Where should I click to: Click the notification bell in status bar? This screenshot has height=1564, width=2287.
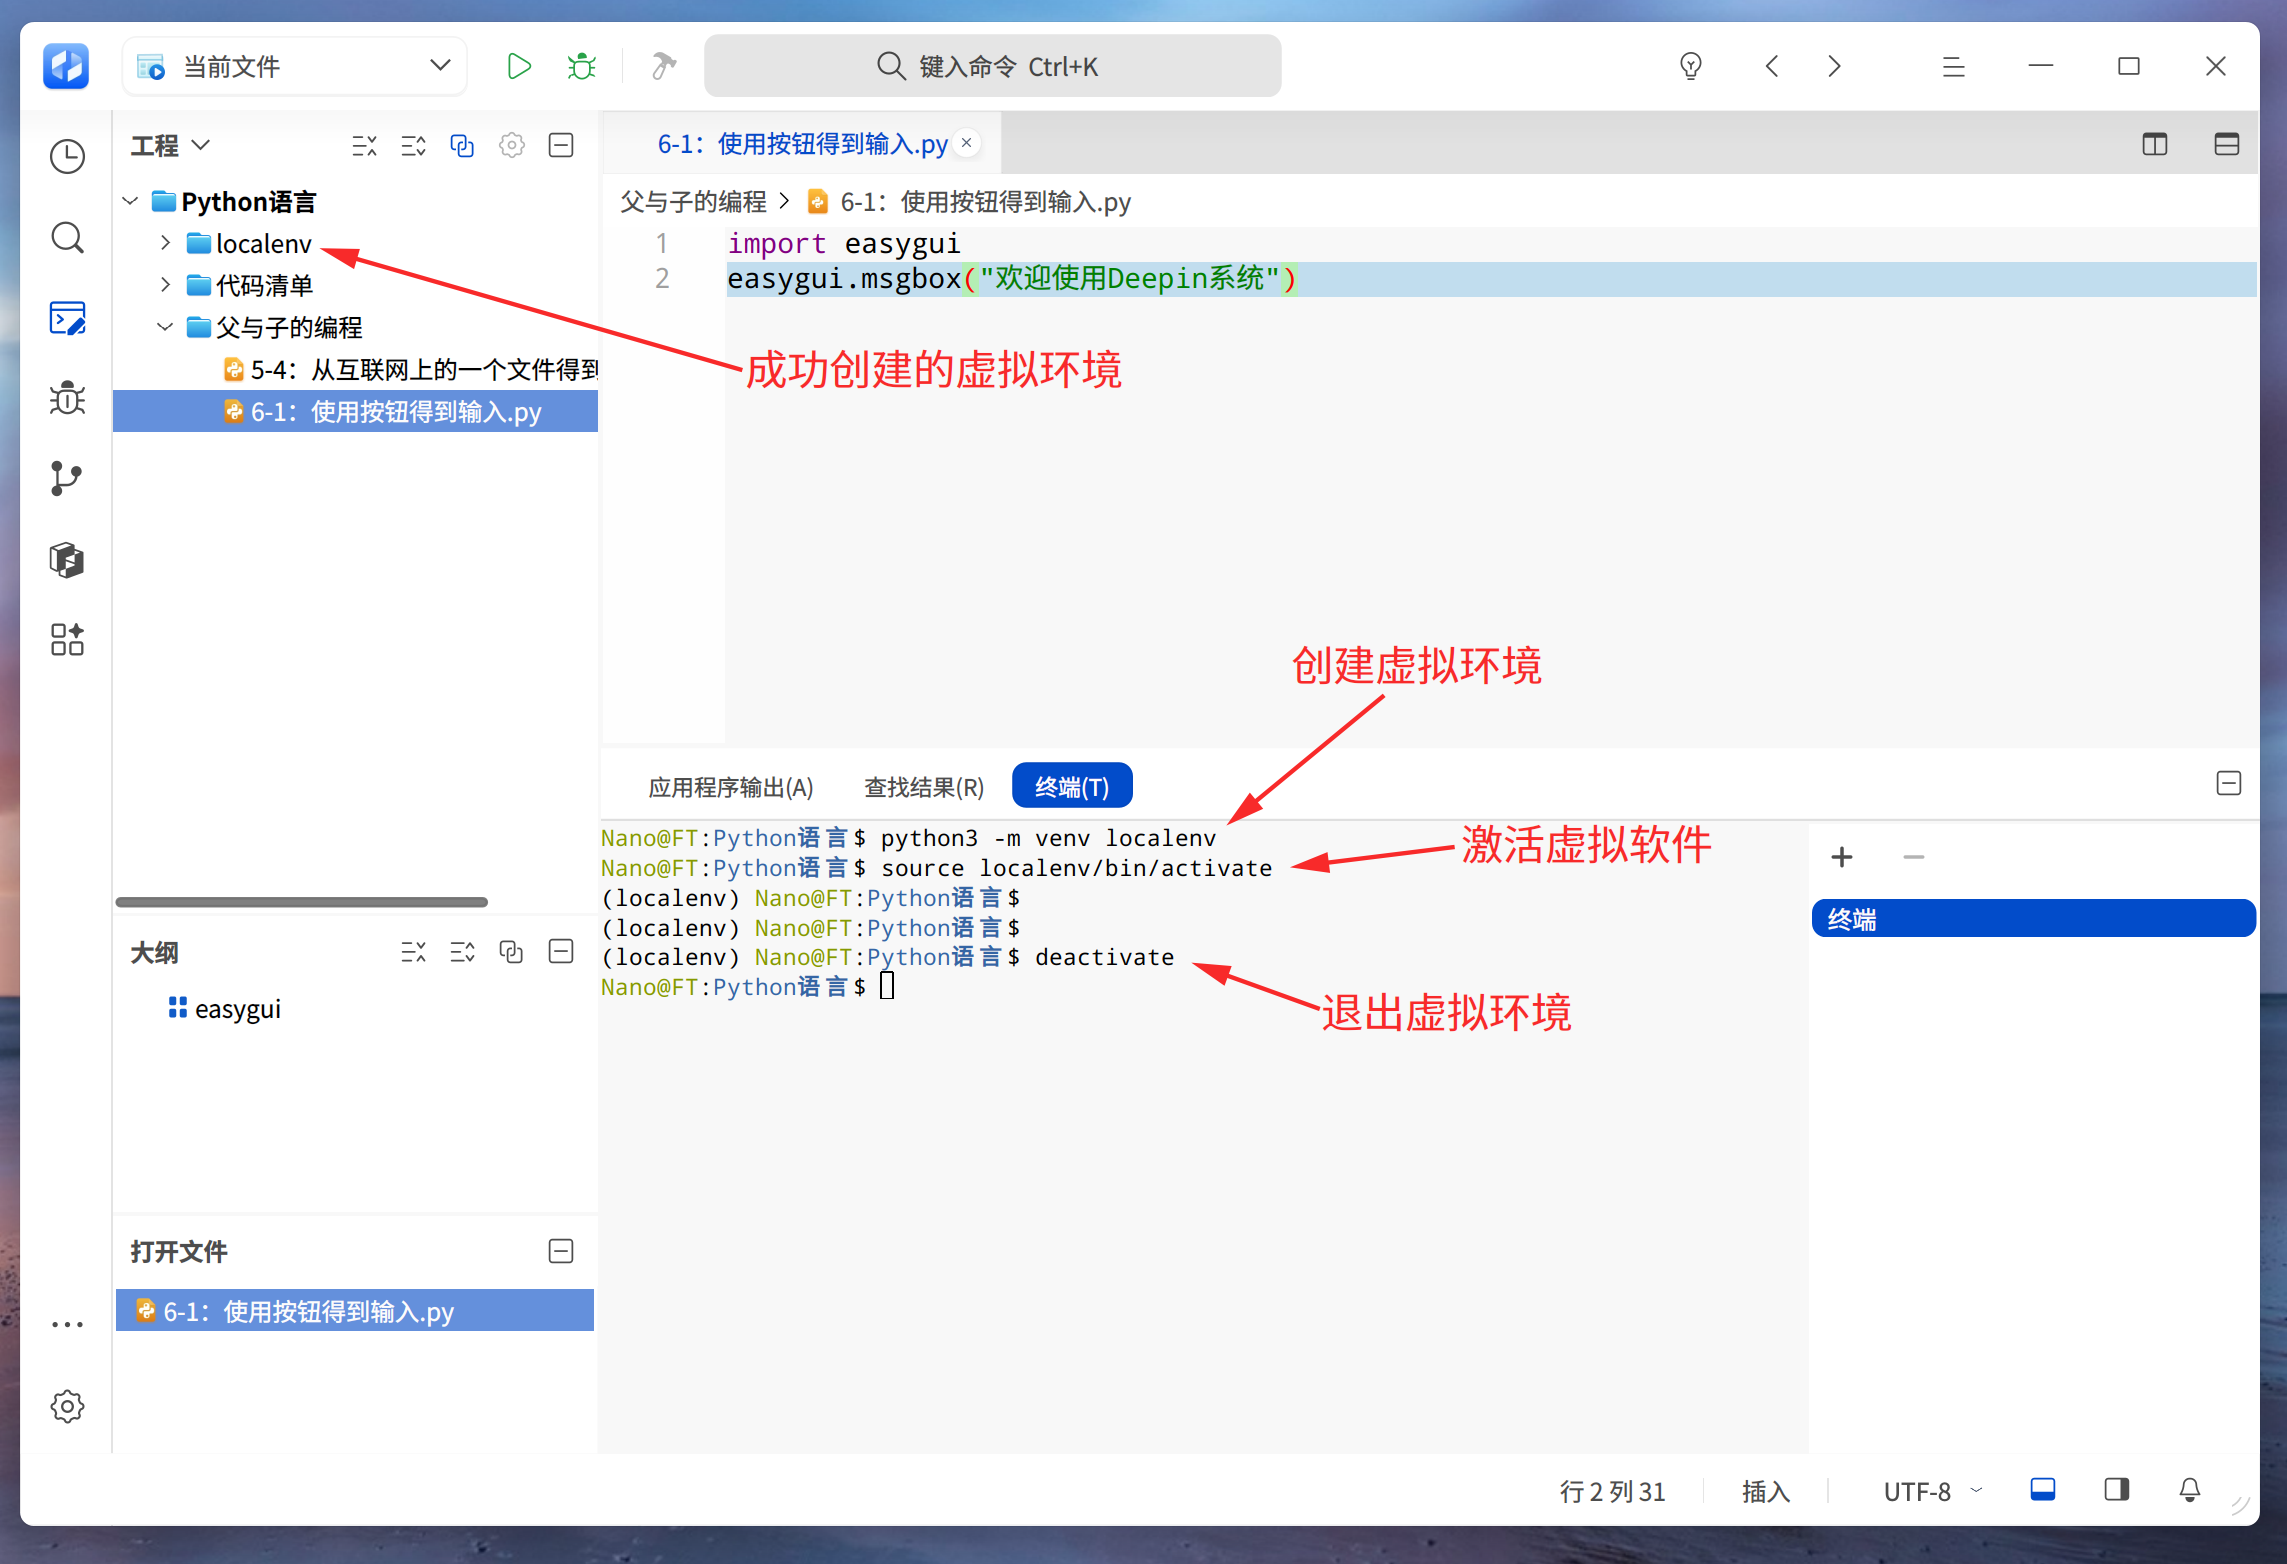click(2189, 1491)
